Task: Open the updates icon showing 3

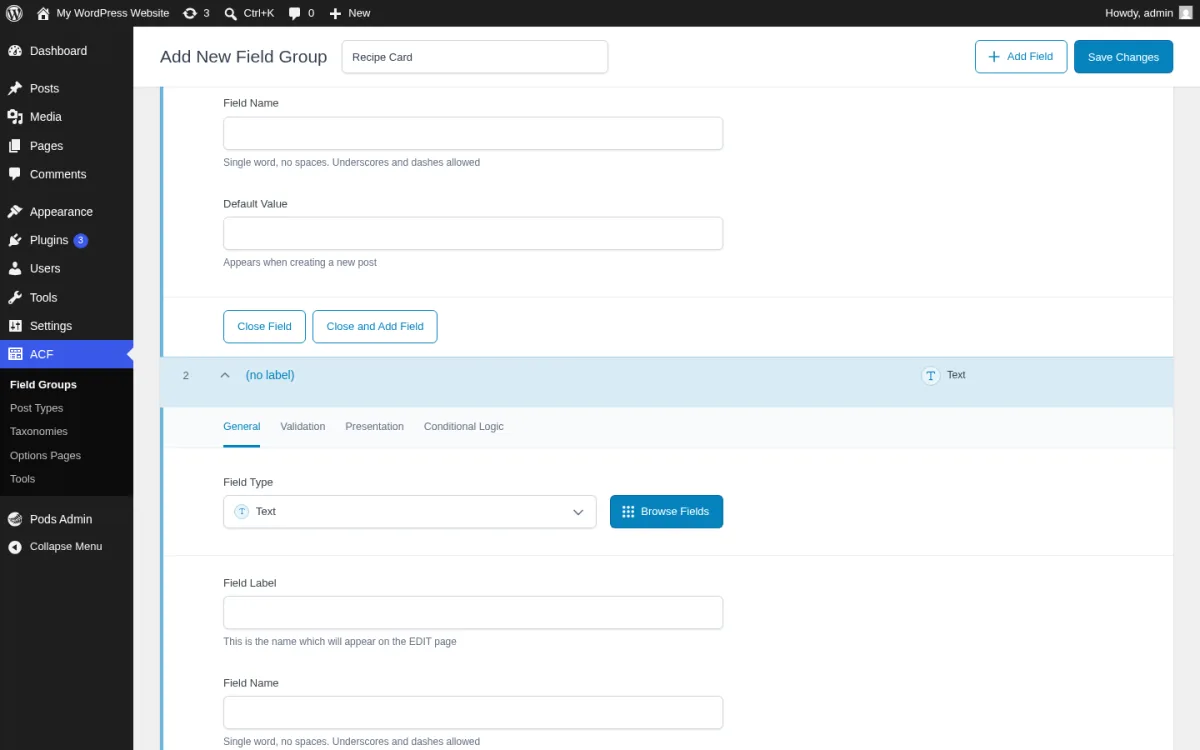Action: click(x=196, y=13)
